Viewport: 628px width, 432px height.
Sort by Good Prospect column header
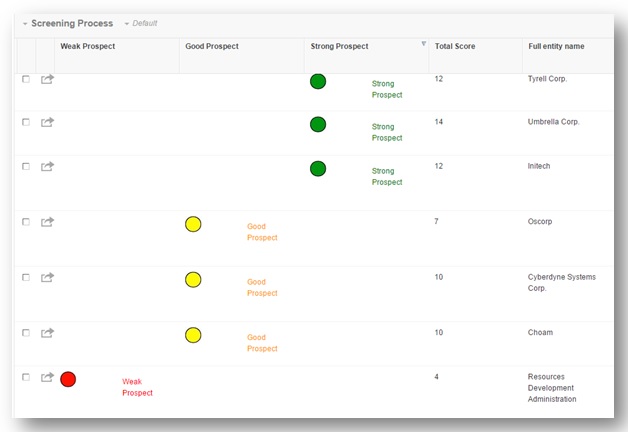(212, 46)
